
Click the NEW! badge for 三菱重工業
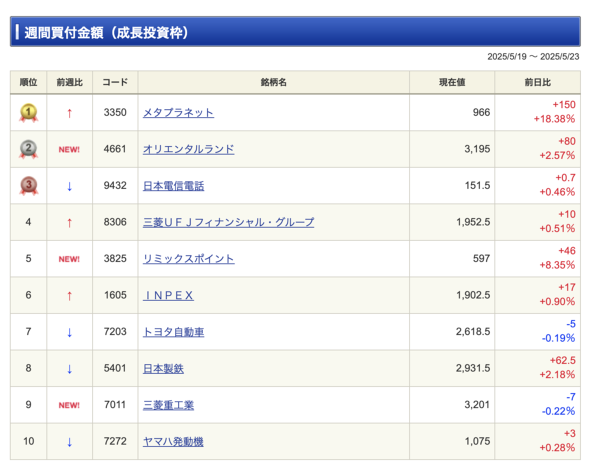pyautogui.click(x=69, y=405)
